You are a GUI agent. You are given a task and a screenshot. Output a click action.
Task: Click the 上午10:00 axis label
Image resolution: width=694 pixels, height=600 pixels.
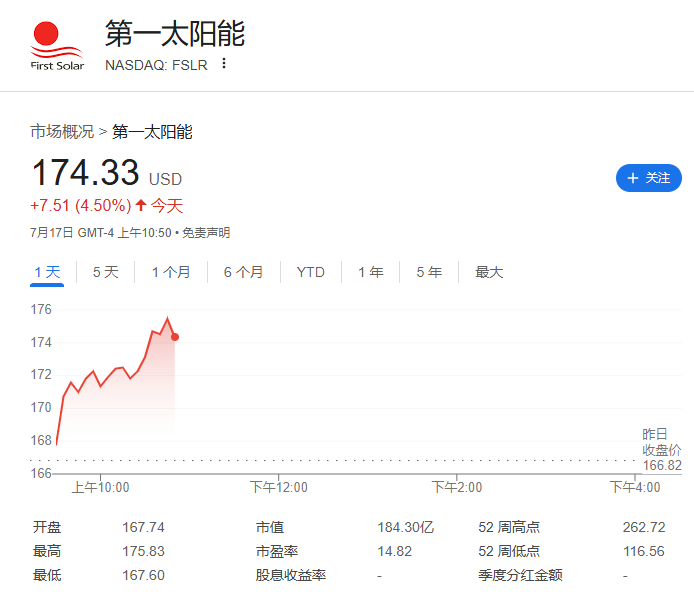click(100, 487)
